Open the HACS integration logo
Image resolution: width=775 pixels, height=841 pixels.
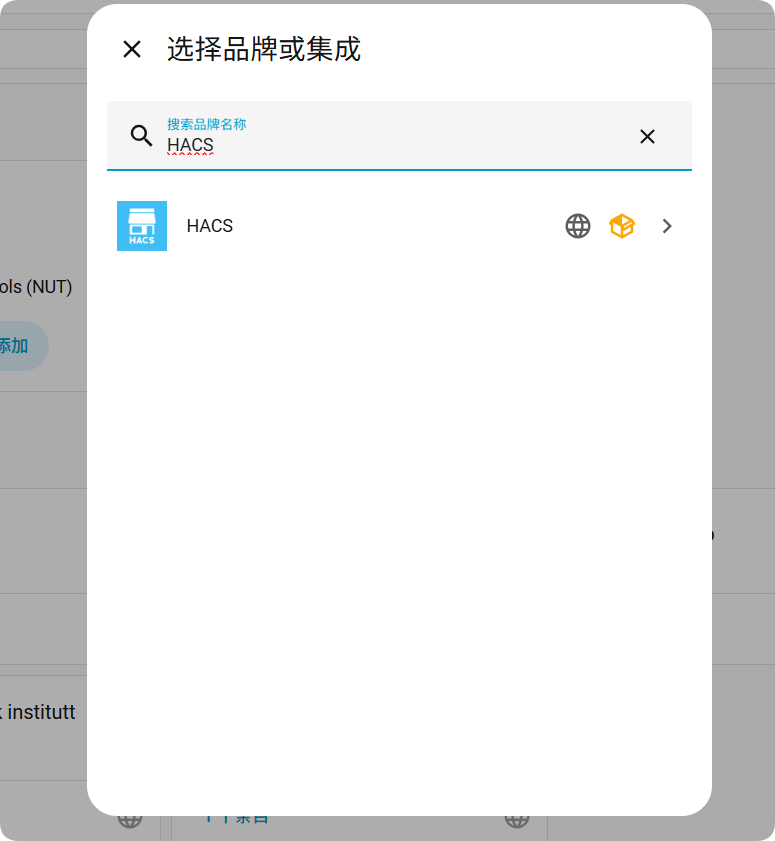coord(142,226)
